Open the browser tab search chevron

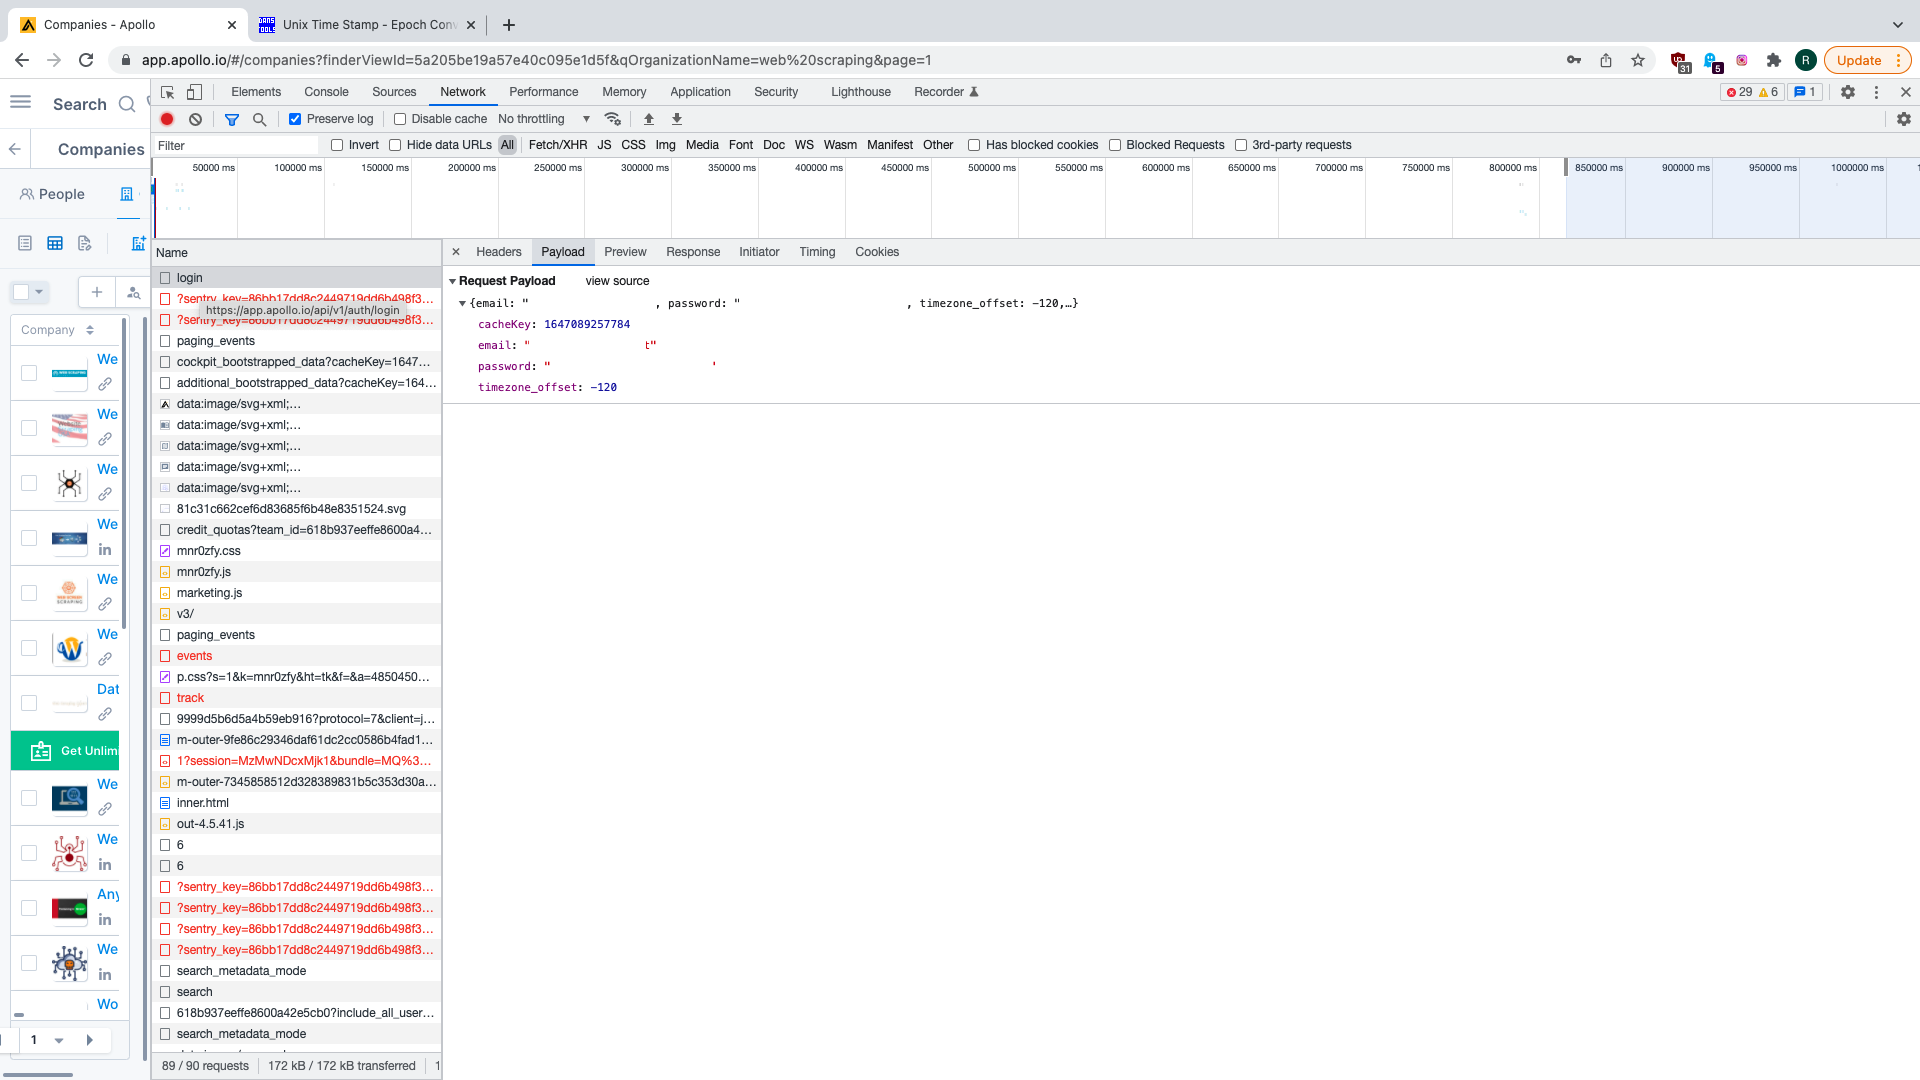point(1898,25)
